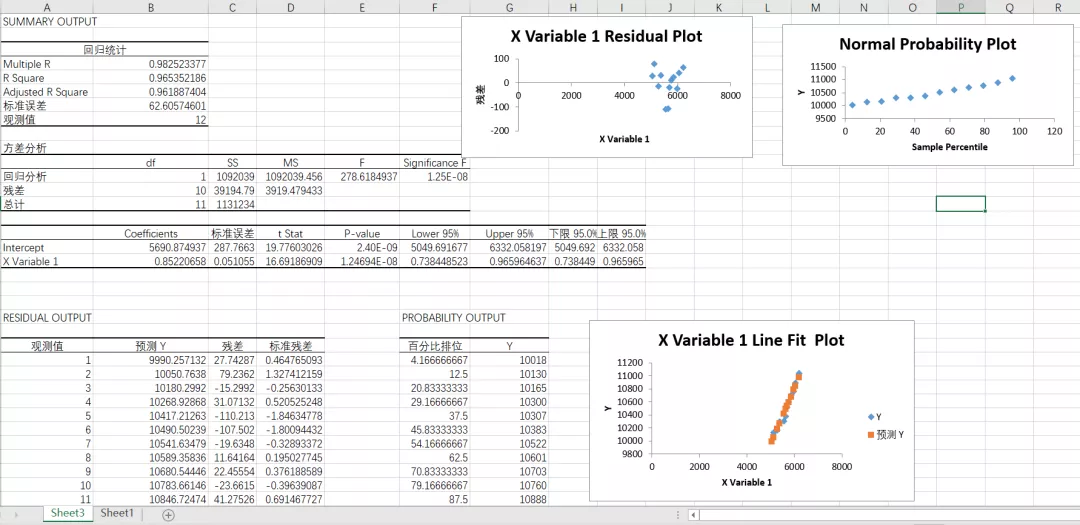Select the Upper 95% value 6332.058197

click(x=509, y=247)
